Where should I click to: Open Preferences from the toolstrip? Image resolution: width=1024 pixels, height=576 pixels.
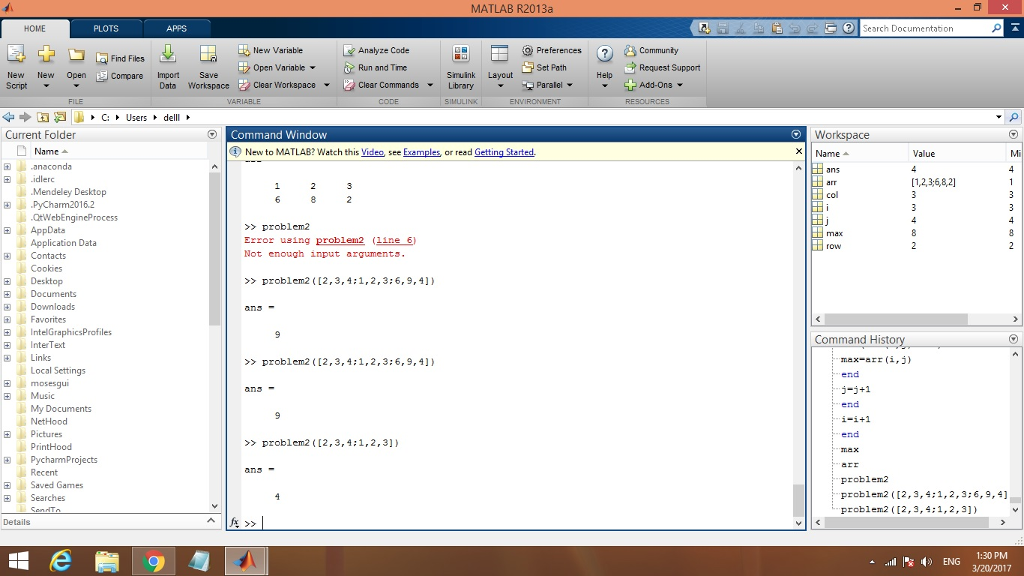click(x=551, y=50)
